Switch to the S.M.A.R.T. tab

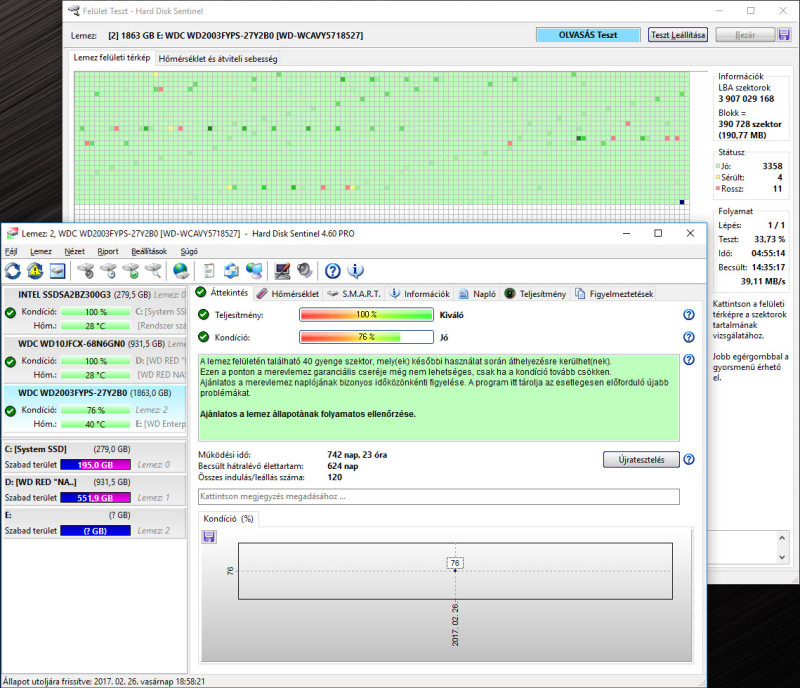click(x=354, y=294)
